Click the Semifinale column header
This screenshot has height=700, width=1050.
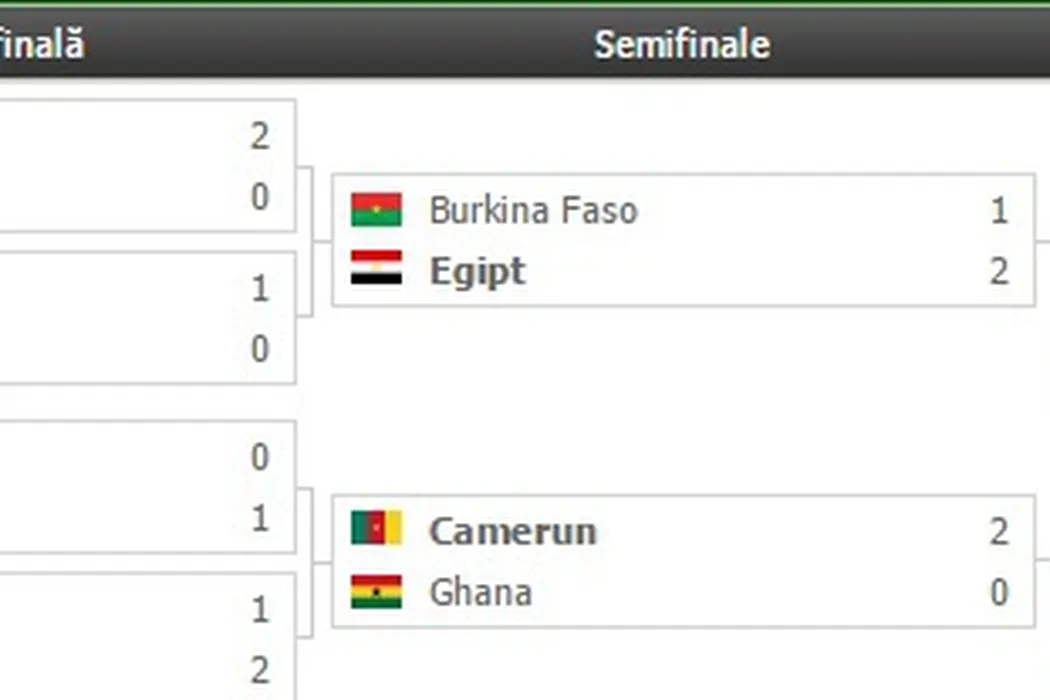coord(682,44)
